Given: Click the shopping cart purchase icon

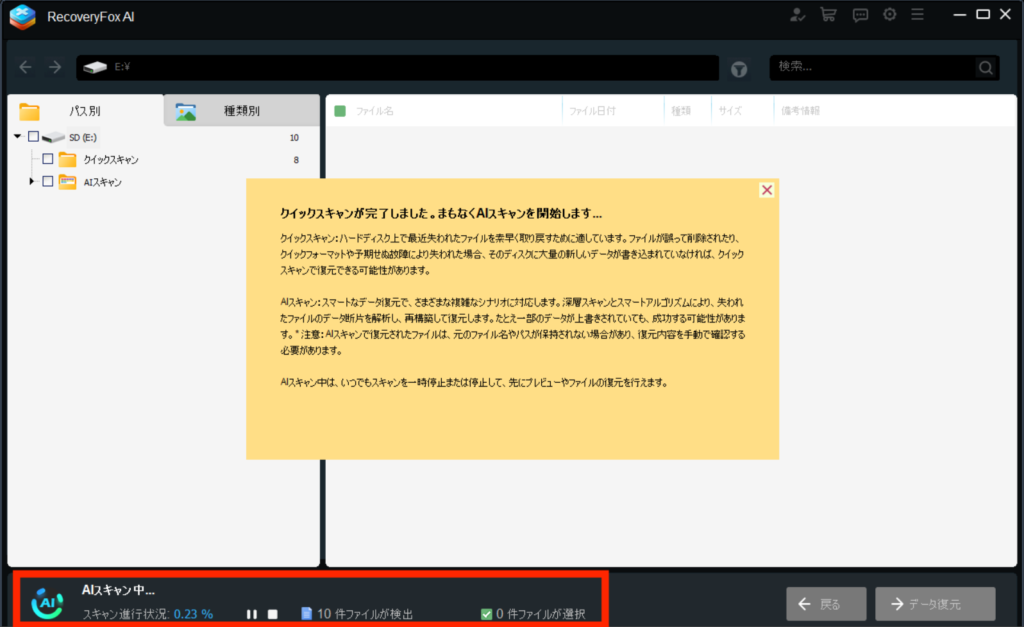Looking at the screenshot, I should (x=828, y=14).
